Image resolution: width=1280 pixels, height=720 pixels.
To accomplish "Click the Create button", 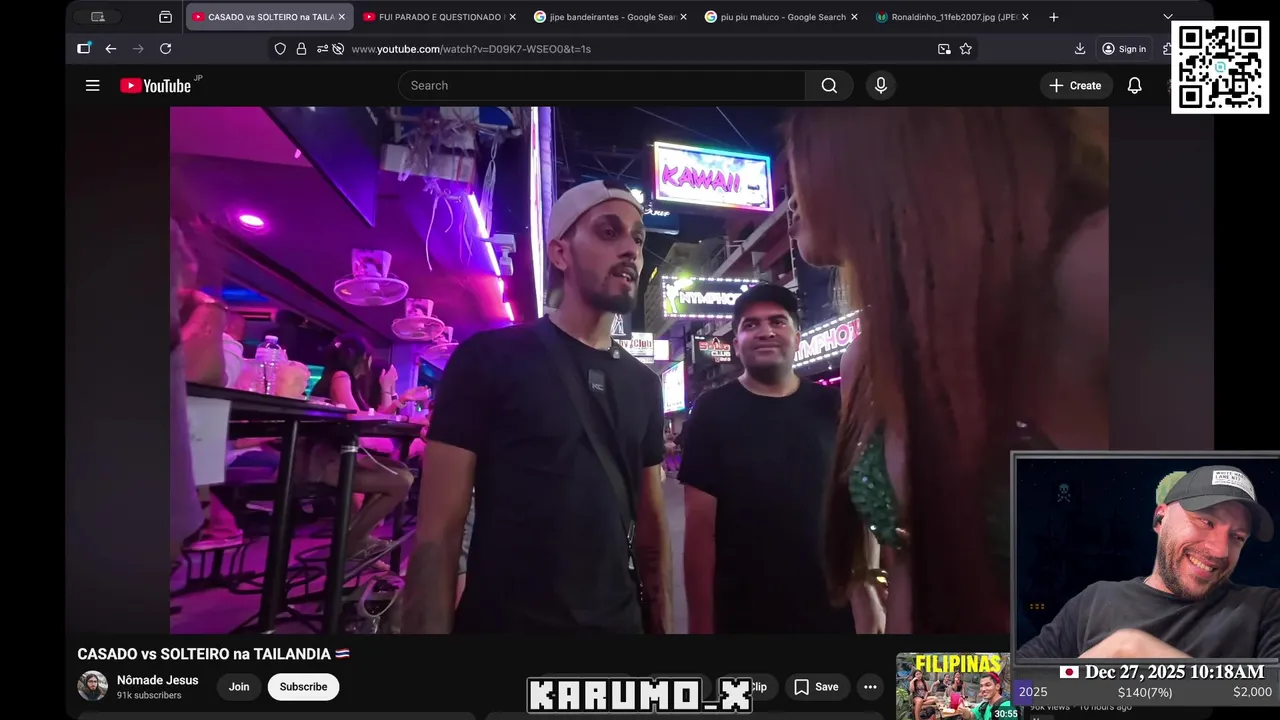I will coord(1075,86).
